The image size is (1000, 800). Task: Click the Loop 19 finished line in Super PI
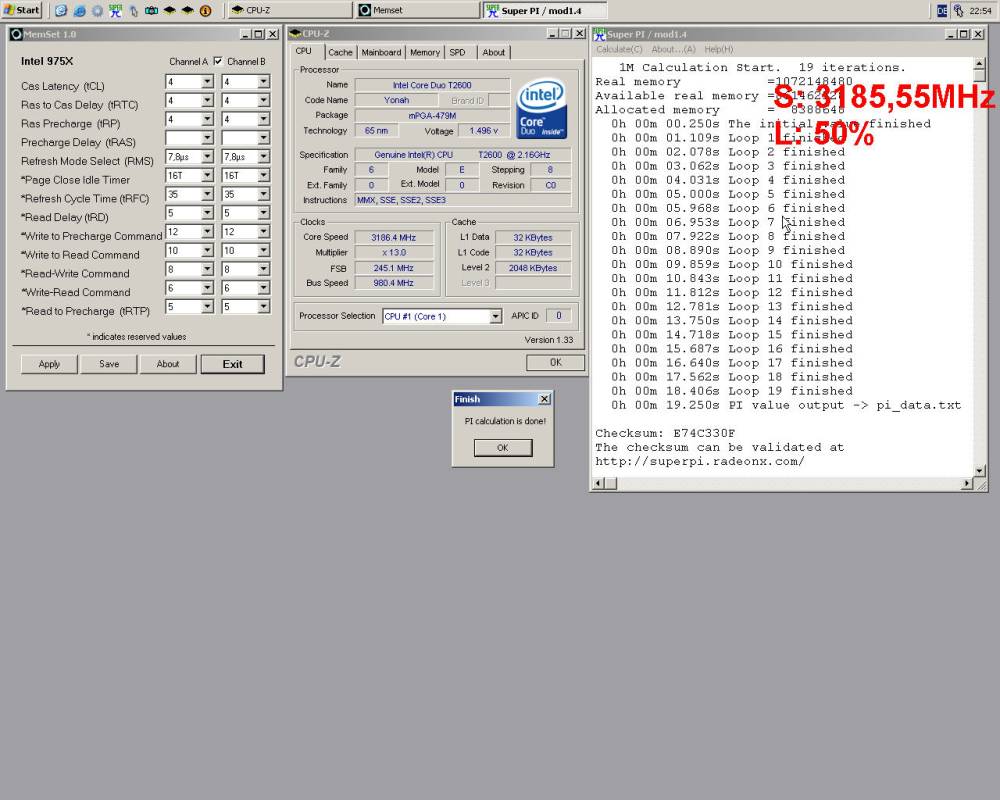tap(732, 391)
